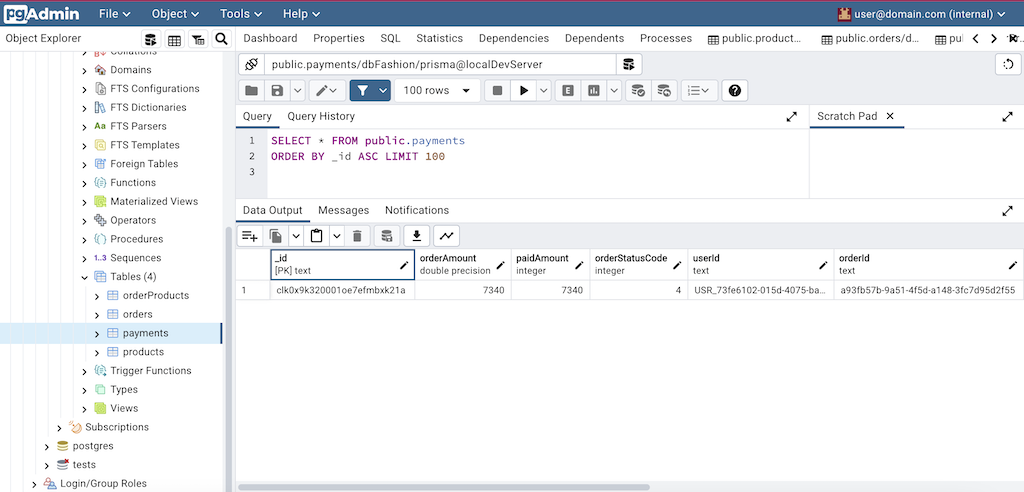Open the explain options dropdown arrow
This screenshot has width=1024, height=492.
pyautogui.click(x=614, y=91)
